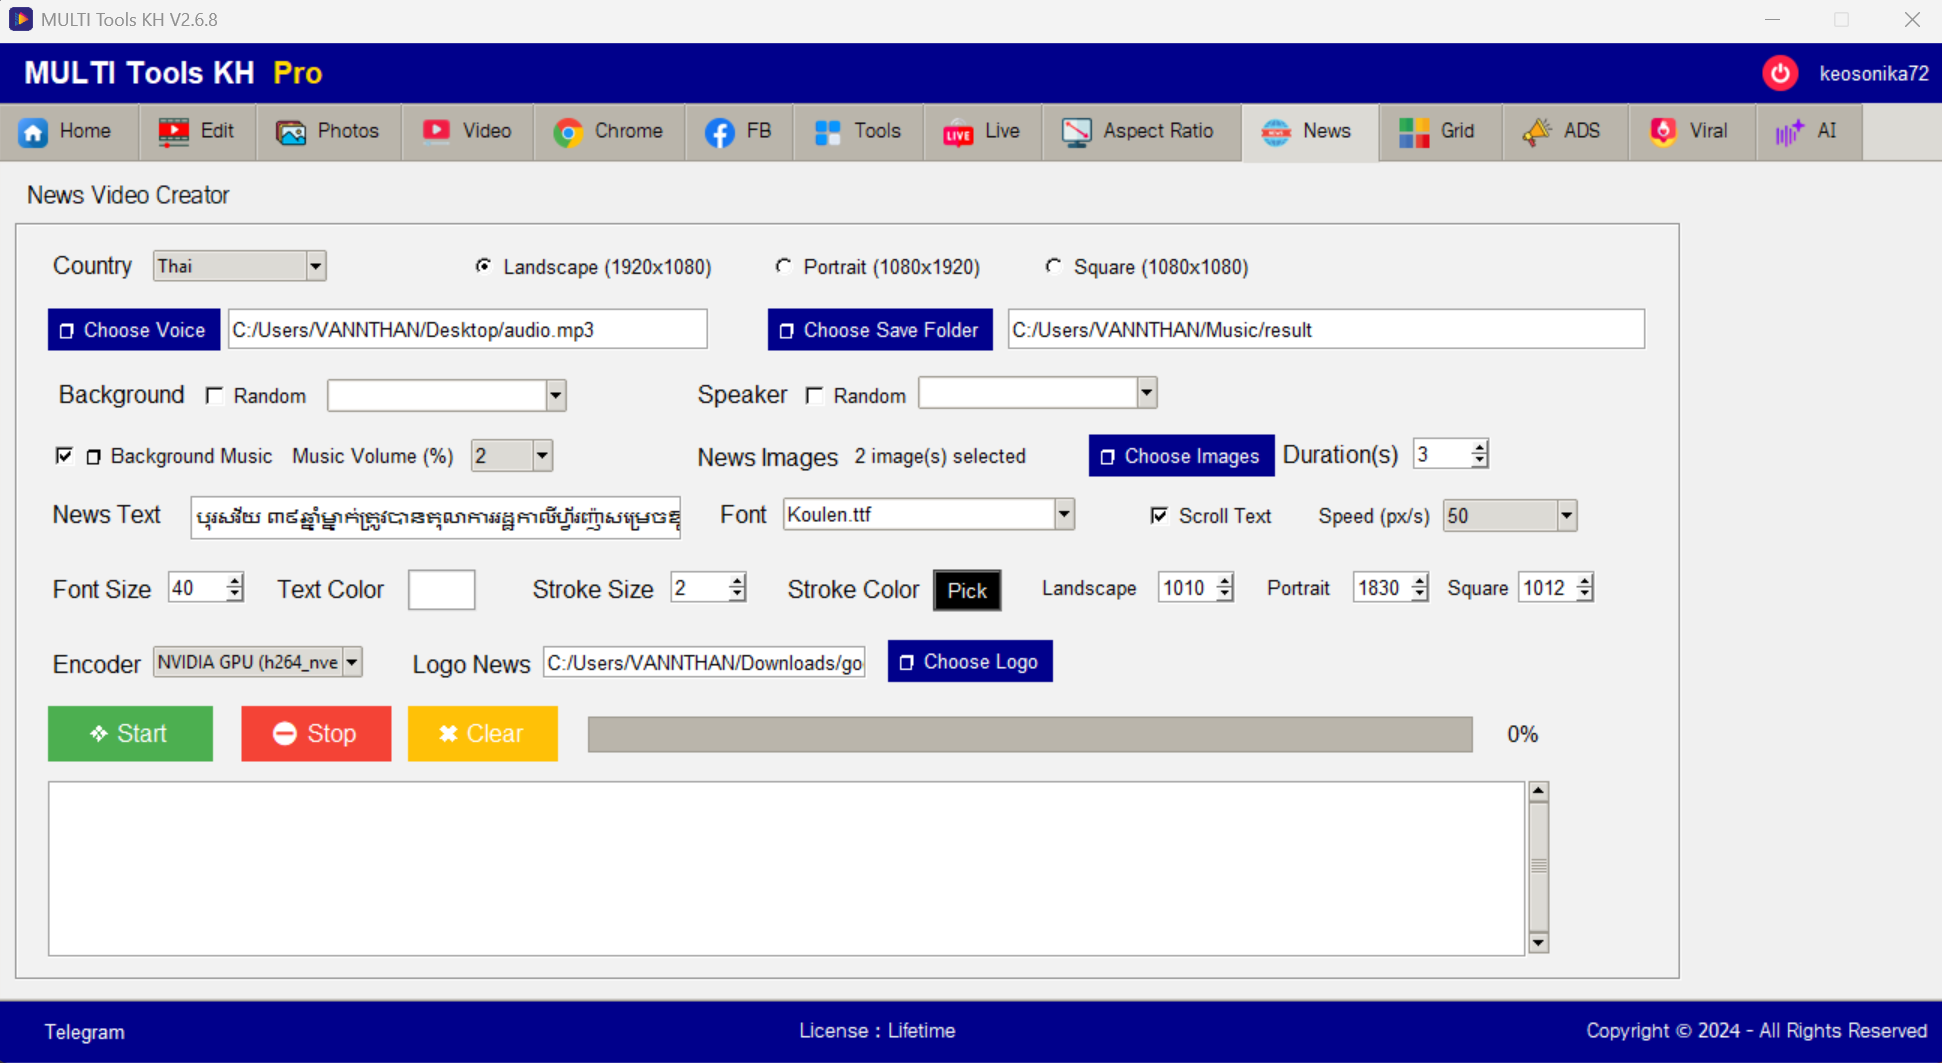This screenshot has height=1063, width=1942.
Task: Click the red power icon beside username
Action: click(x=1780, y=73)
